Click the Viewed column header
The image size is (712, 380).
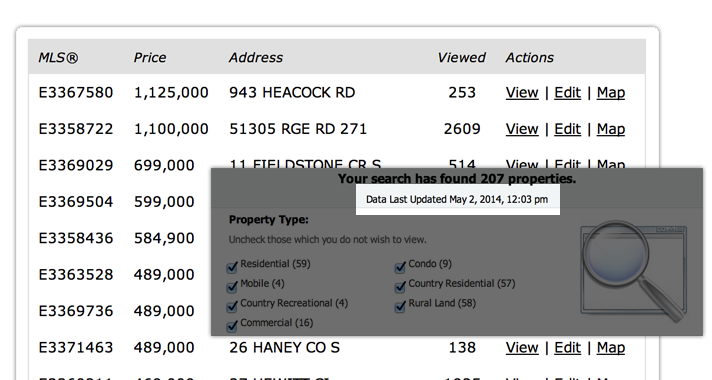pos(461,58)
